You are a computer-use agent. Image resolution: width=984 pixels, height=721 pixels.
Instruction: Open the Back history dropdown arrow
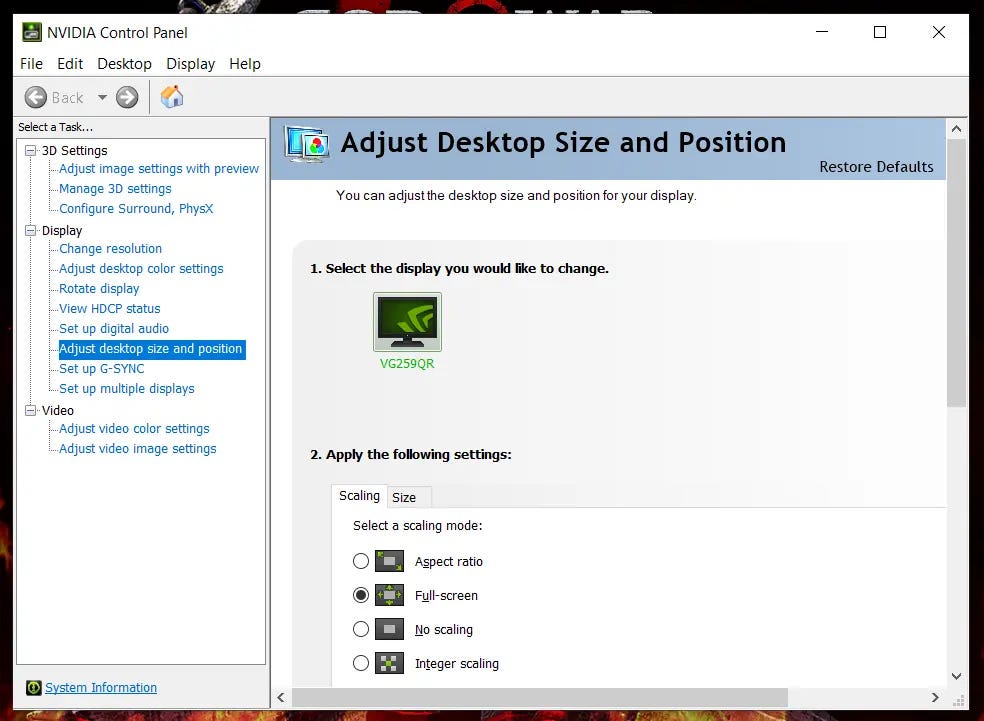(x=102, y=97)
